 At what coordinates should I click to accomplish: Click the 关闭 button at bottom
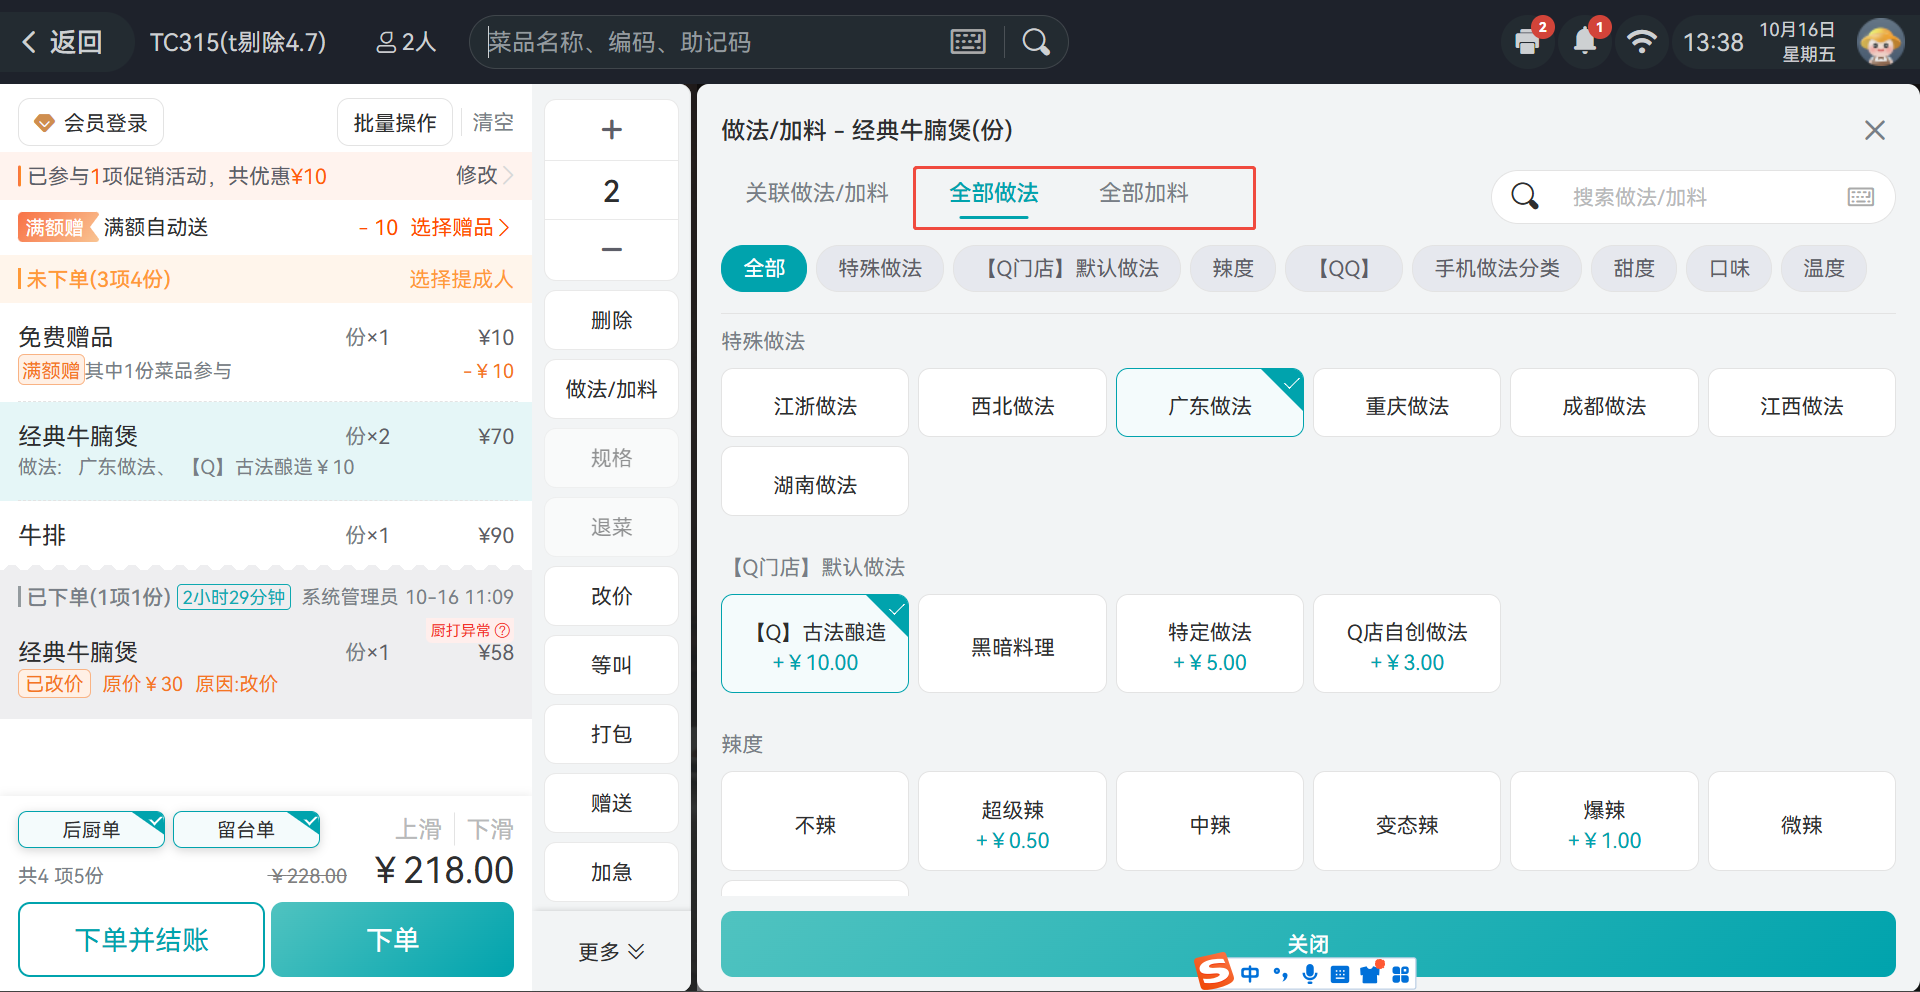pos(1308,944)
